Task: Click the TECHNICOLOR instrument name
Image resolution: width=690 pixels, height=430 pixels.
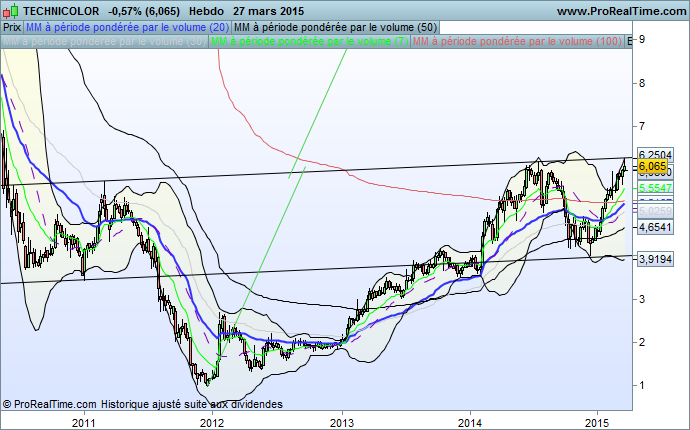Action: click(x=61, y=11)
